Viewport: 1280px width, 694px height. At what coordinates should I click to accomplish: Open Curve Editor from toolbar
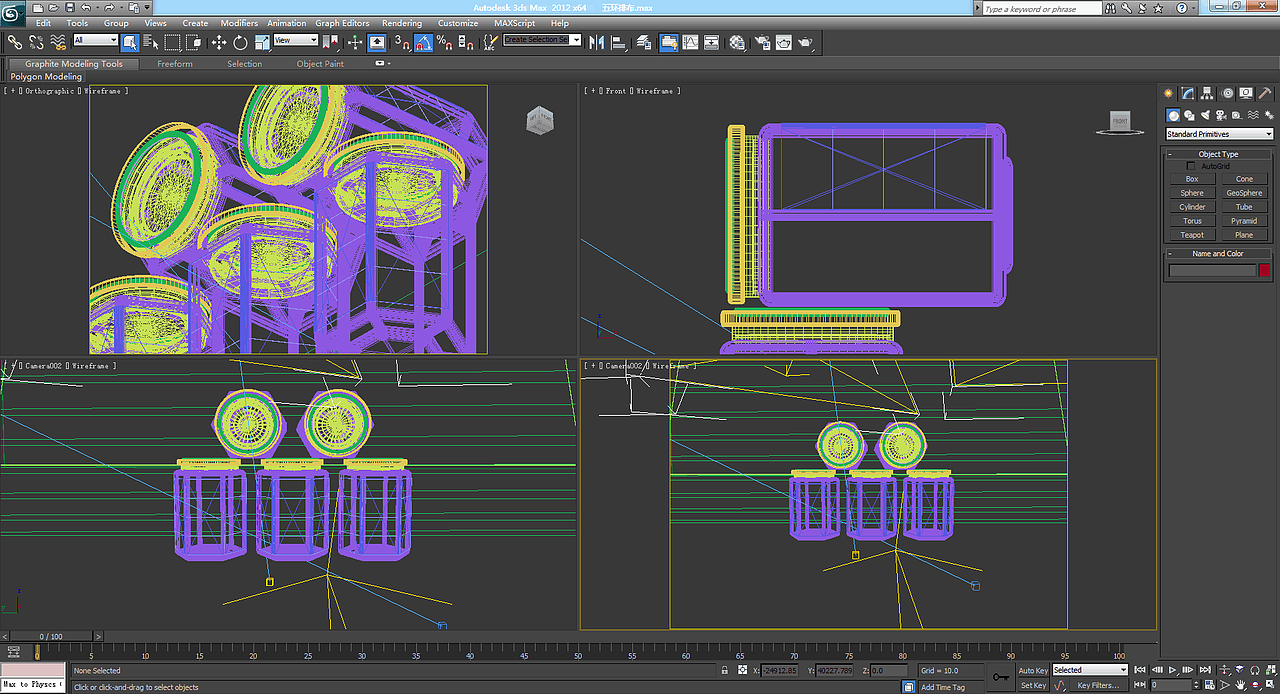[x=690, y=42]
